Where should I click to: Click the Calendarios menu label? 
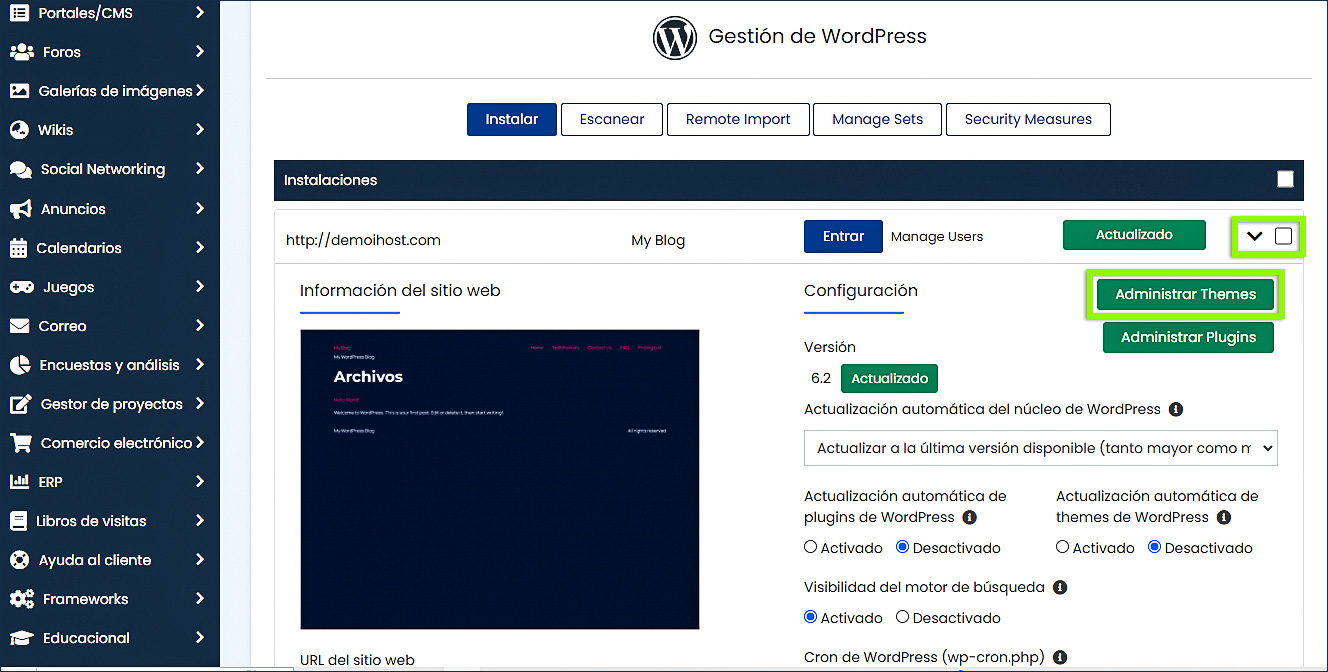pos(79,248)
